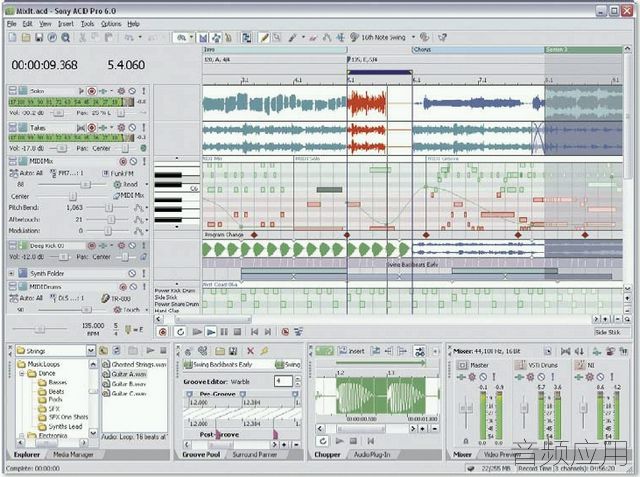Screen dimensions: 640x477
Task: Mute the MIDI Mix track
Action: (133, 161)
